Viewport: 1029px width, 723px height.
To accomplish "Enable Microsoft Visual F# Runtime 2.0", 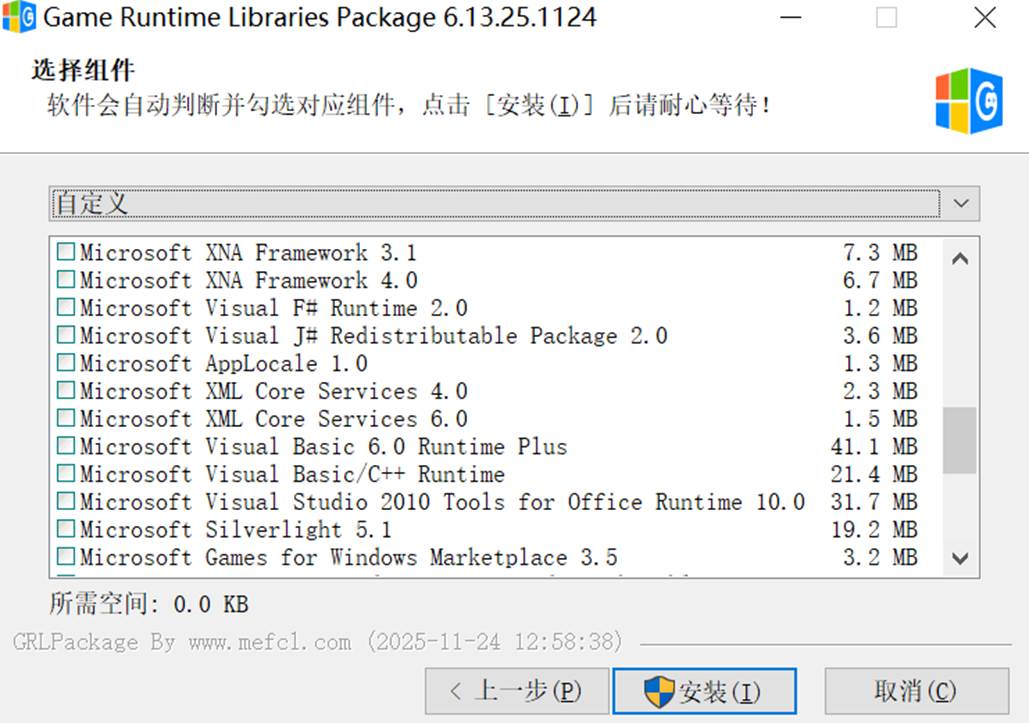I will click(66, 307).
